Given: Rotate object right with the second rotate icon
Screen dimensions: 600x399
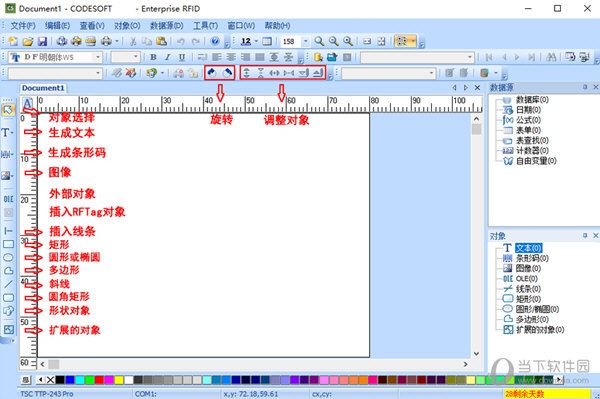Looking at the screenshot, I should (227, 72).
